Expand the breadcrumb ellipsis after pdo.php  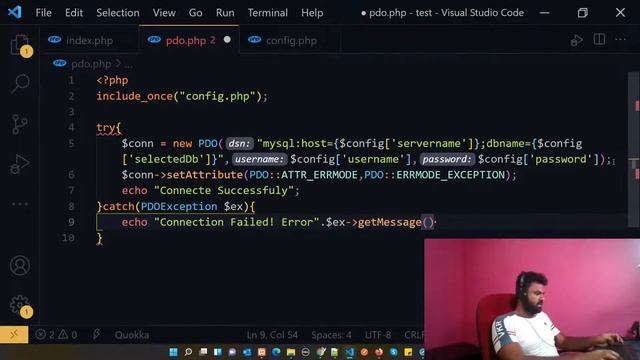click(129, 64)
